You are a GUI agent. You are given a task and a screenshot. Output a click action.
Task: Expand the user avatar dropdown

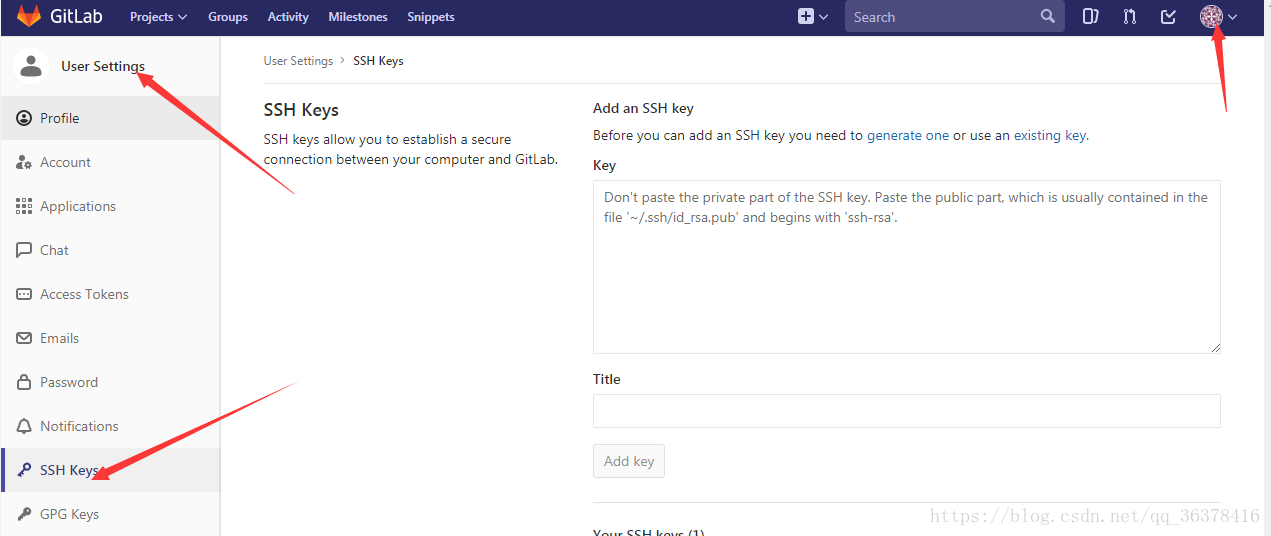pos(1219,17)
